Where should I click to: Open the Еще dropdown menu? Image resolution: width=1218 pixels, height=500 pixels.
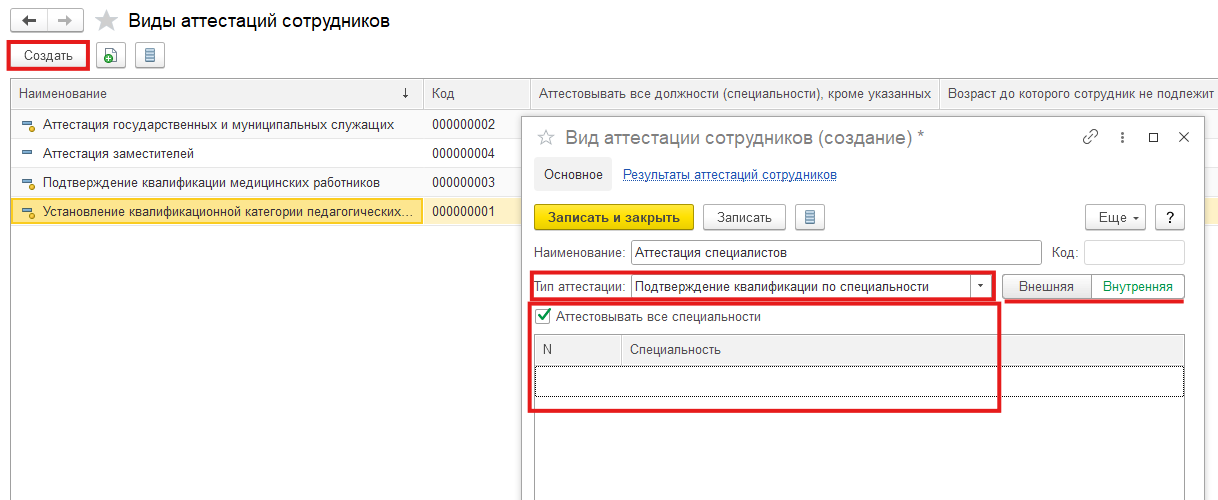(1115, 217)
